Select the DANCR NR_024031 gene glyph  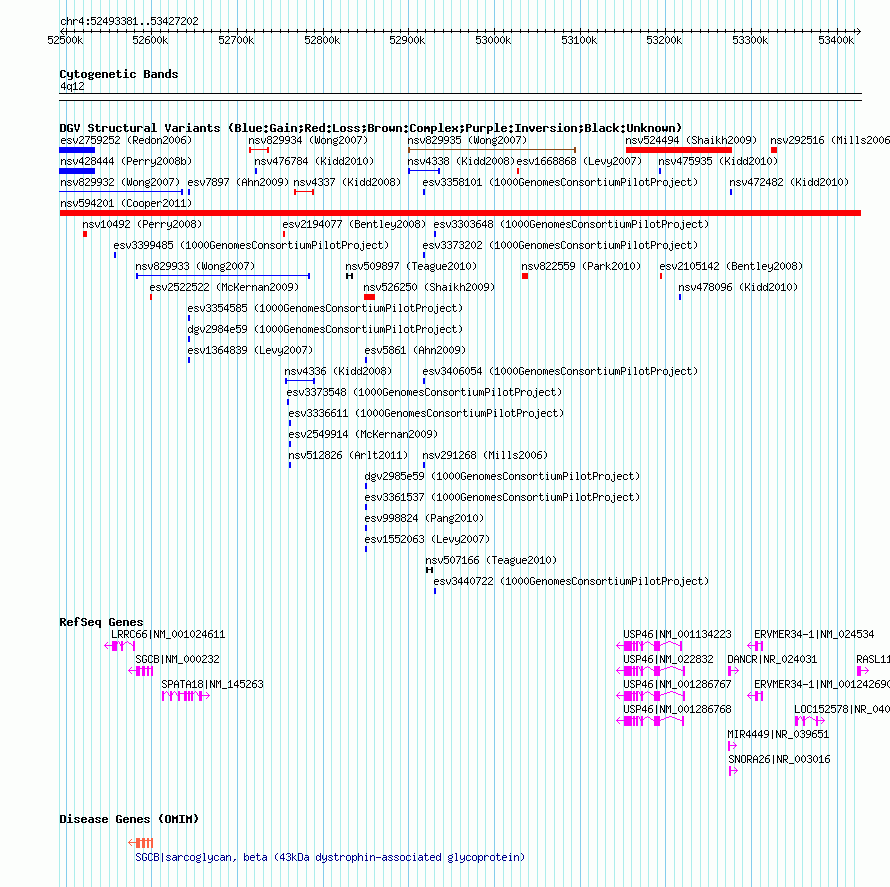(733, 671)
